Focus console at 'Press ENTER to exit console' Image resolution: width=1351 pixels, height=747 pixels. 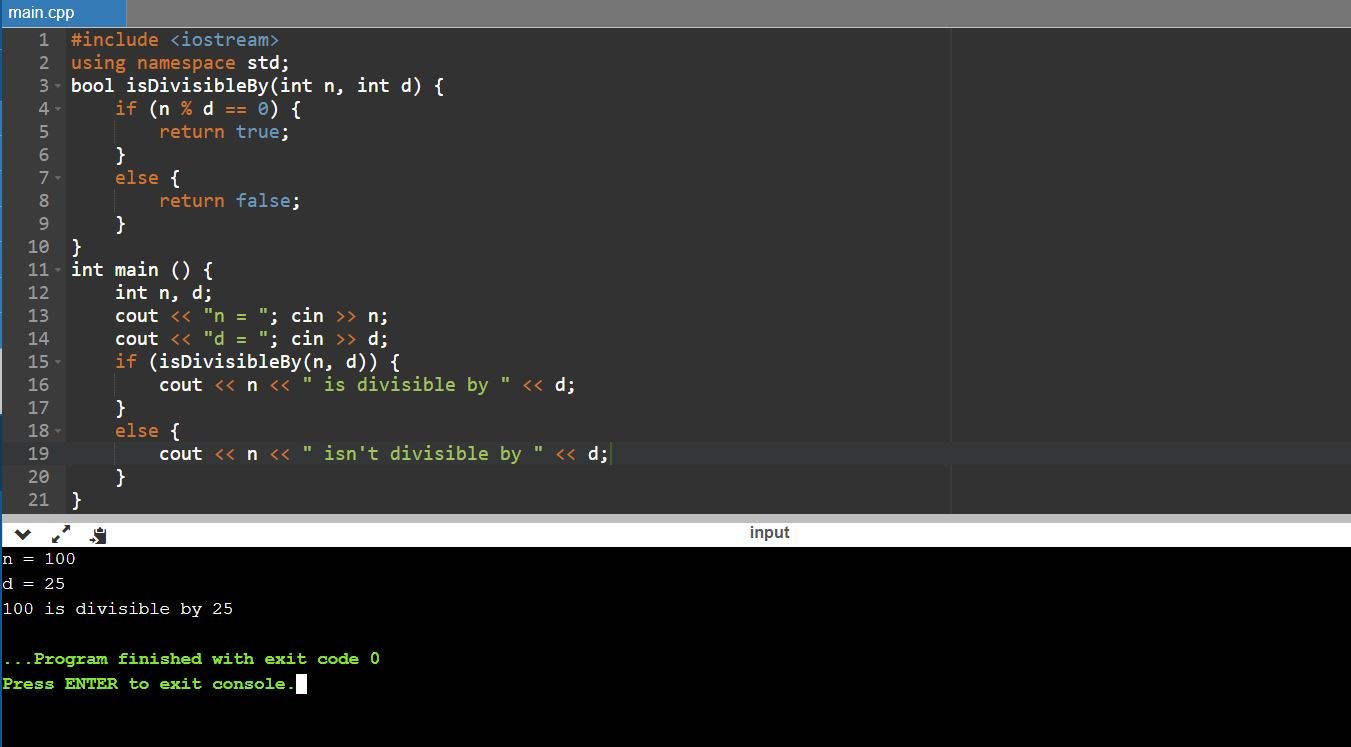click(148, 684)
